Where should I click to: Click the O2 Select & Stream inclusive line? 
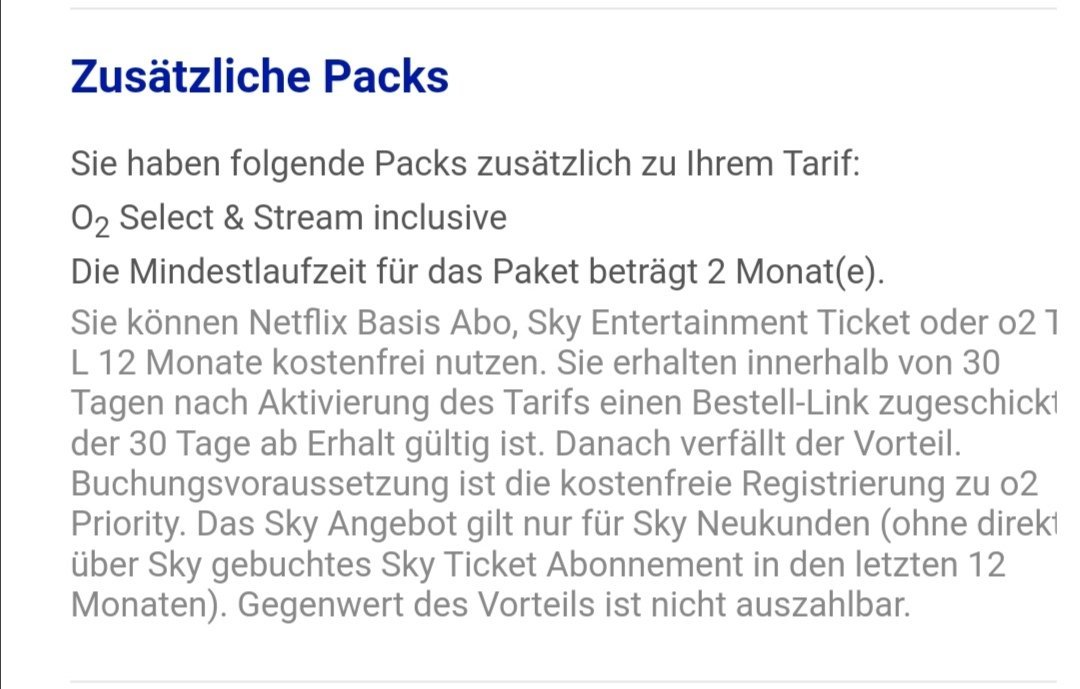tap(289, 219)
